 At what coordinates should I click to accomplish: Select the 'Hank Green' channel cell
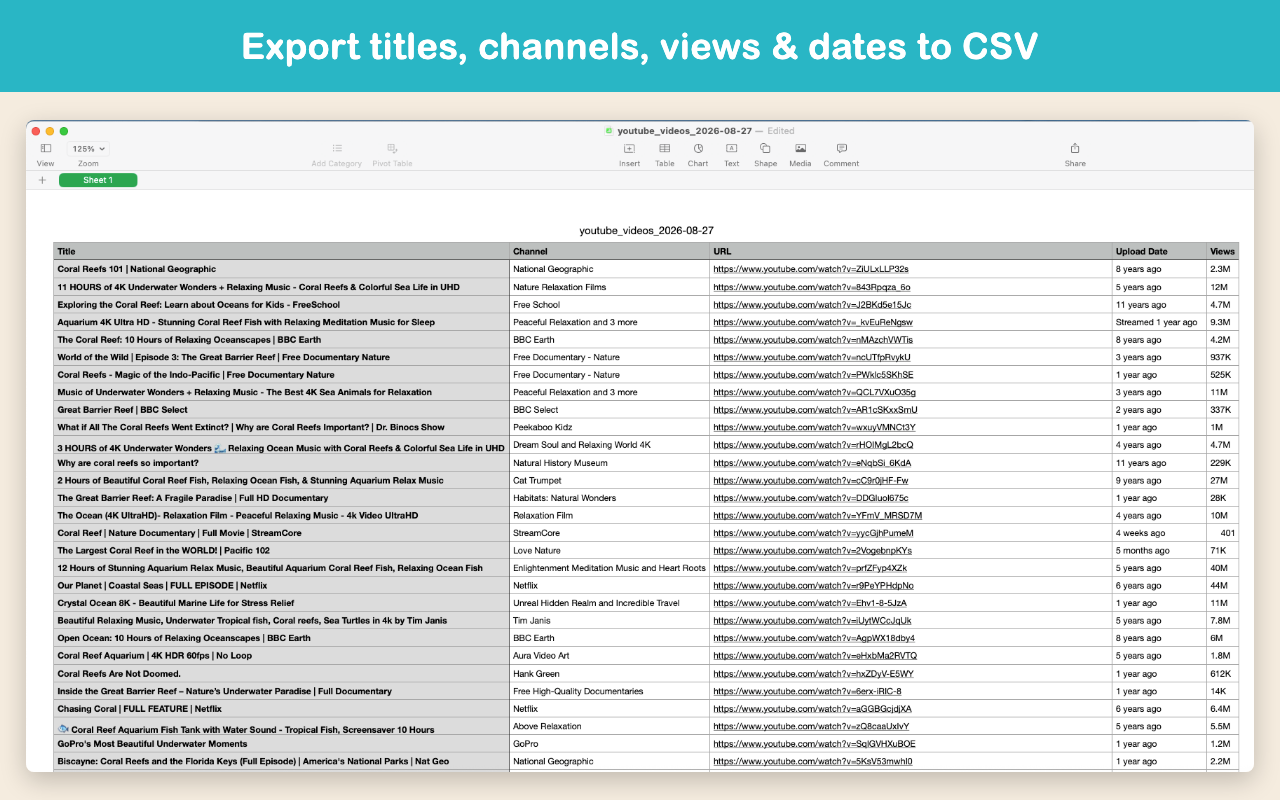click(x=609, y=674)
